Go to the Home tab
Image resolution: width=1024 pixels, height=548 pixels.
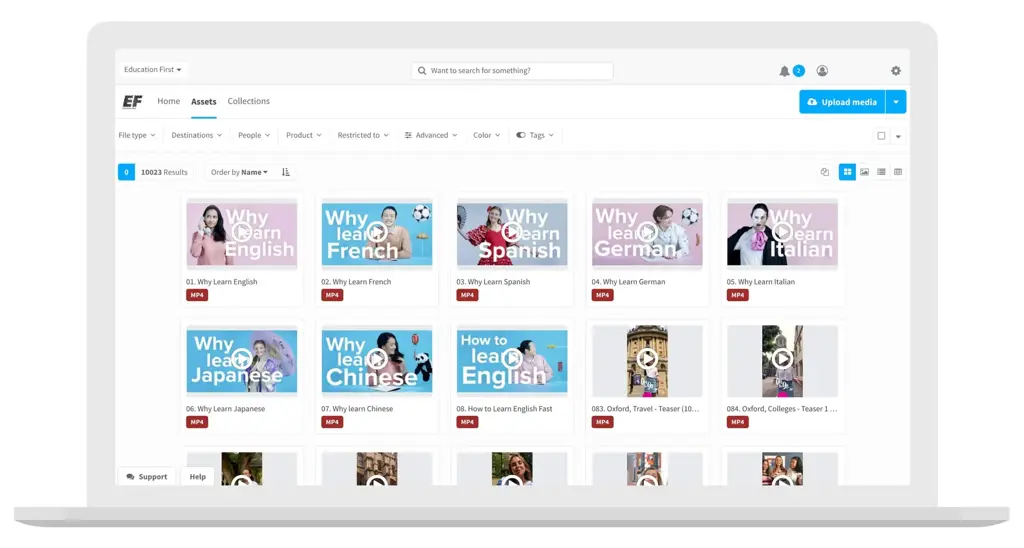pyautogui.click(x=169, y=101)
